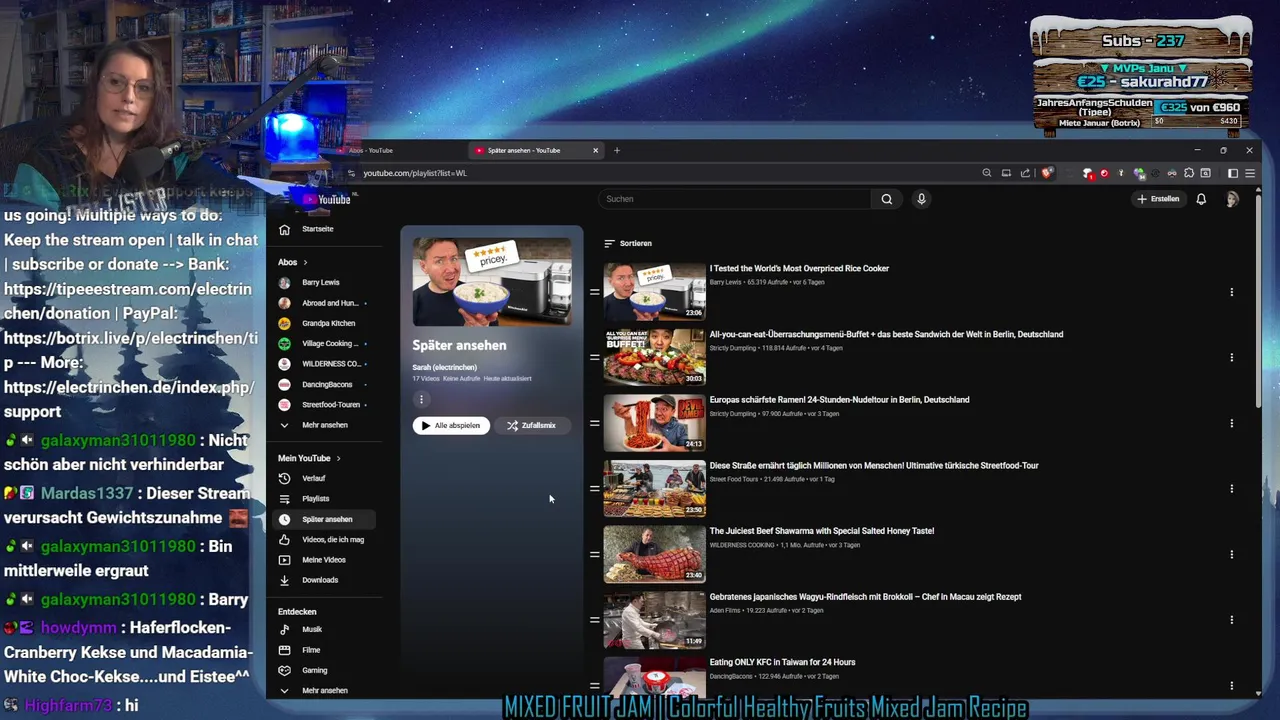Expand Mehr ansehen under subscriptions
Image resolution: width=1280 pixels, height=720 pixels.
coord(325,425)
